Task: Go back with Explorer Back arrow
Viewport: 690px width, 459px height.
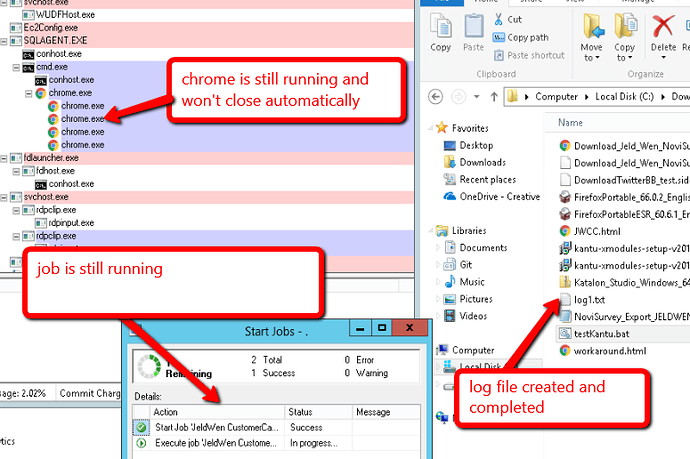Action: 436,96
